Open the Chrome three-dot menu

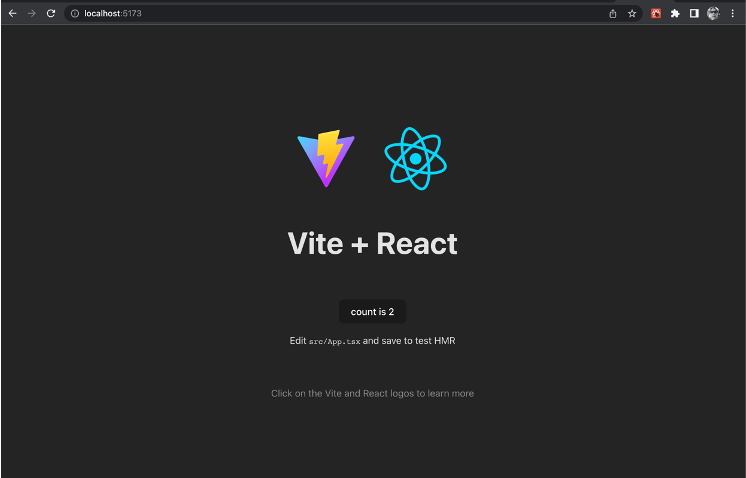pos(733,13)
